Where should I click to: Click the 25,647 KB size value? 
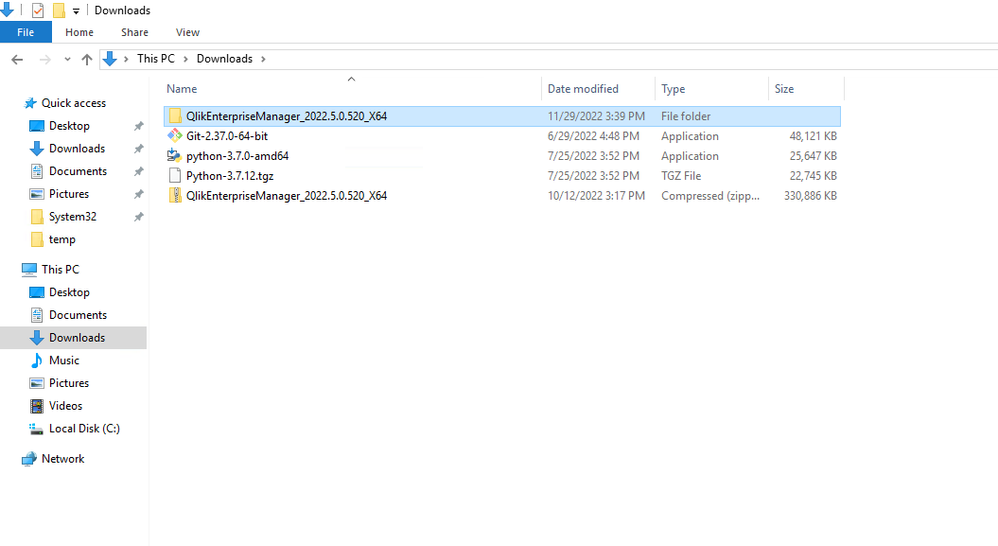pos(813,156)
